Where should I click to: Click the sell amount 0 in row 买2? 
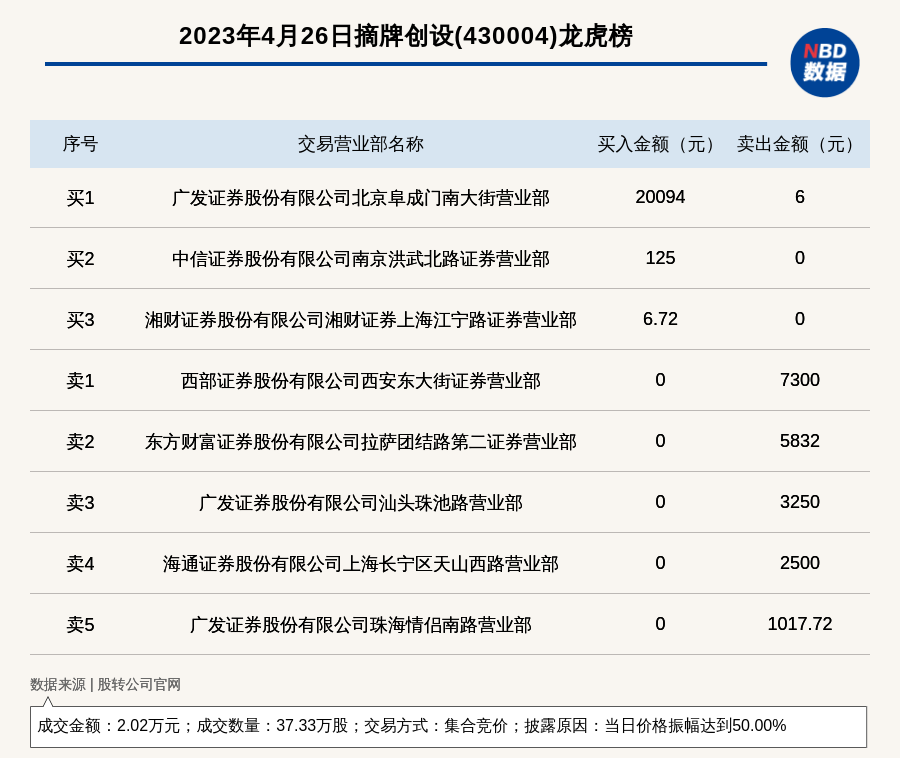800,258
